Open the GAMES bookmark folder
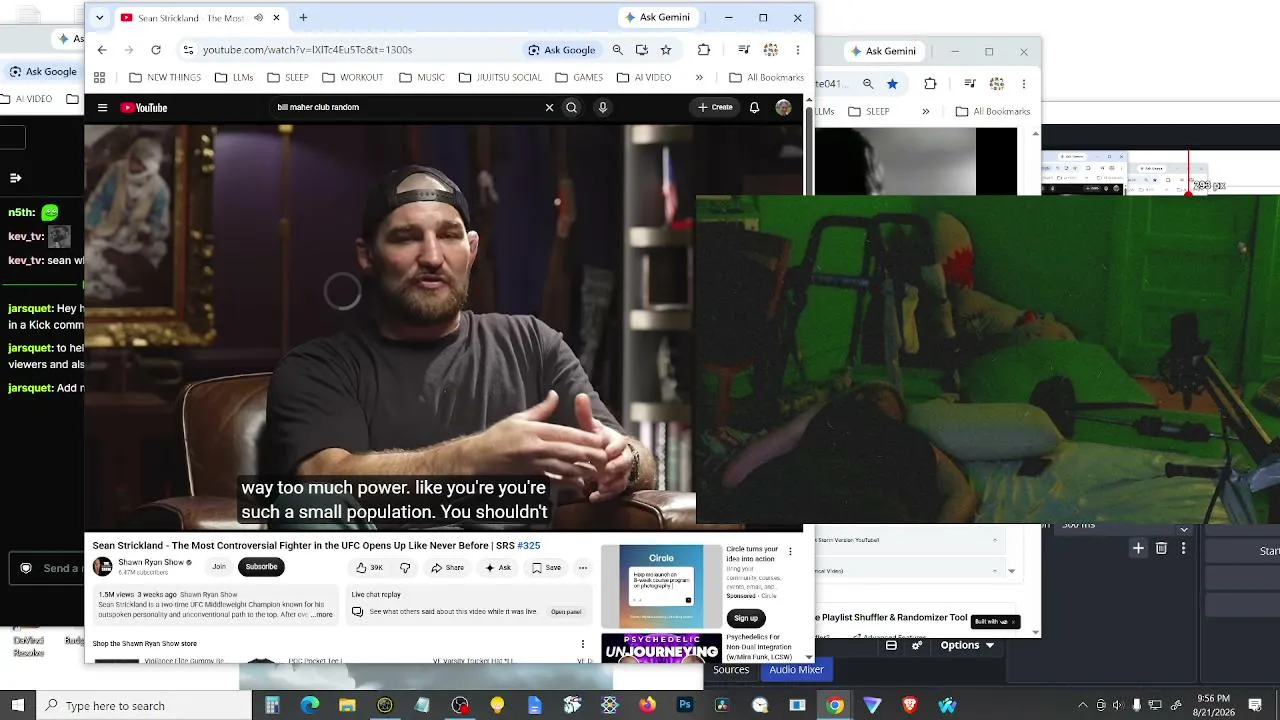Image resolution: width=1280 pixels, height=720 pixels. 578,77
